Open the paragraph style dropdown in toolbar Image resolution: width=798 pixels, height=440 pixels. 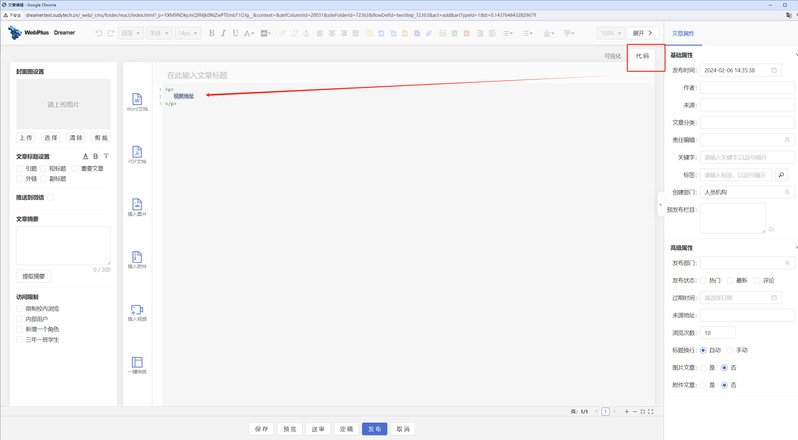point(131,33)
